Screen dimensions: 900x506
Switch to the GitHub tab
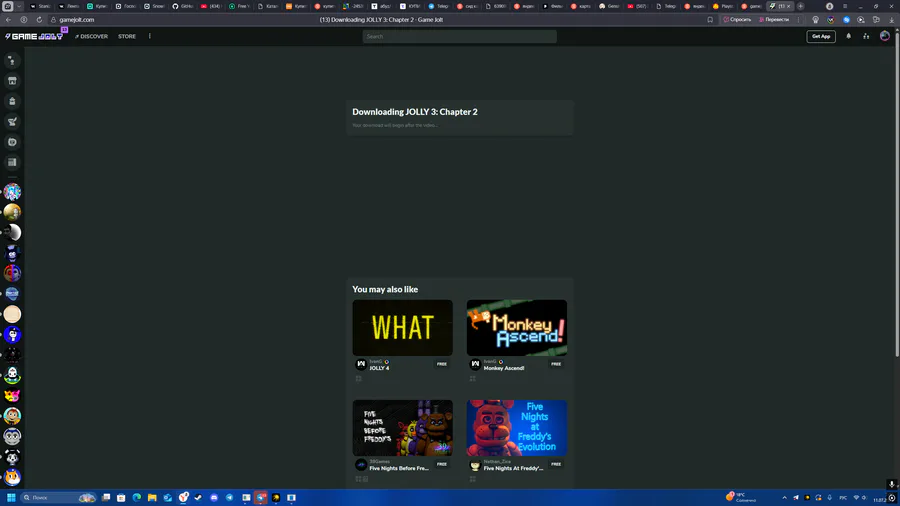[x=183, y=6]
